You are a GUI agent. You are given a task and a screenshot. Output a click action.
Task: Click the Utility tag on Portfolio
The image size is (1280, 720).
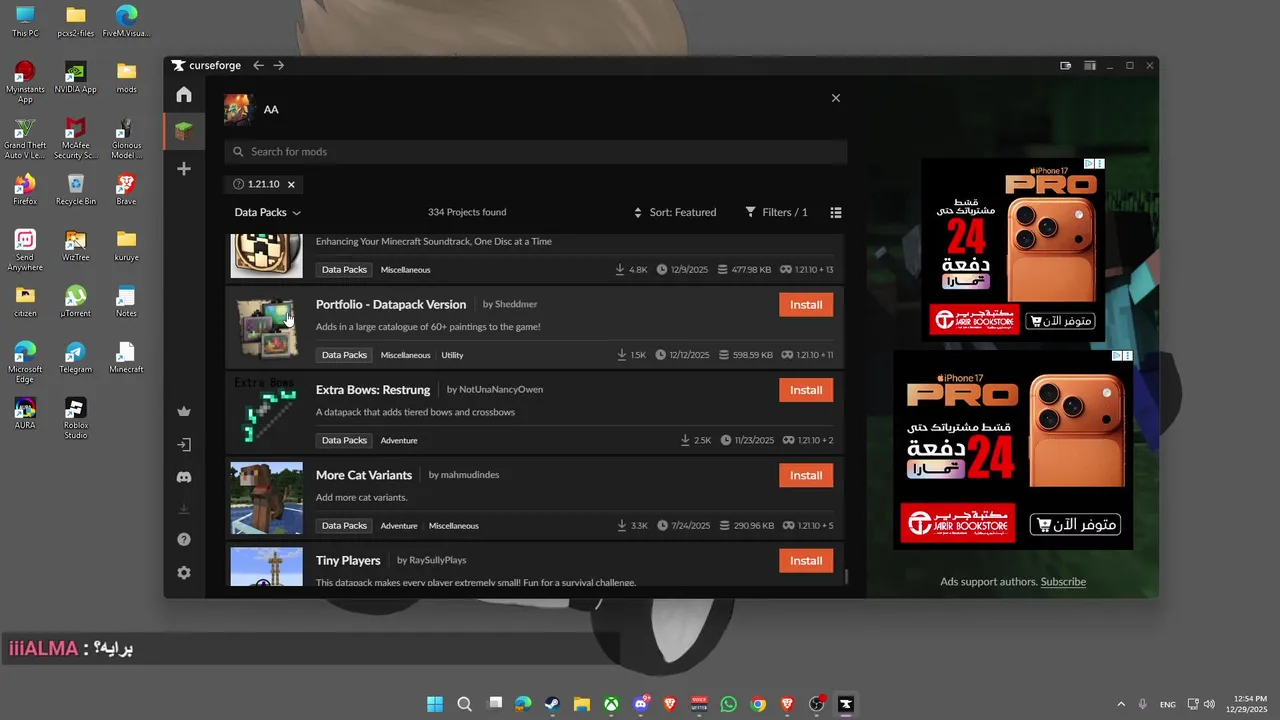452,355
